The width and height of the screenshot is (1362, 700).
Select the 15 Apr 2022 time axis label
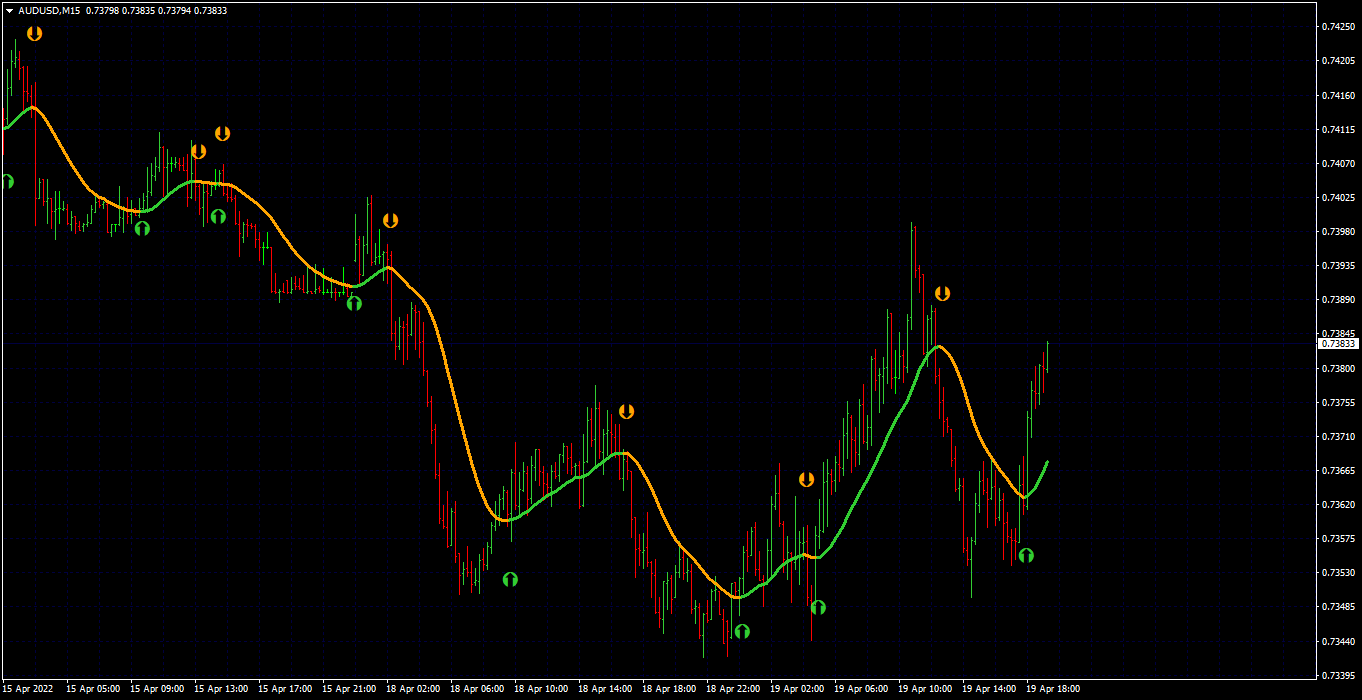click(27, 689)
